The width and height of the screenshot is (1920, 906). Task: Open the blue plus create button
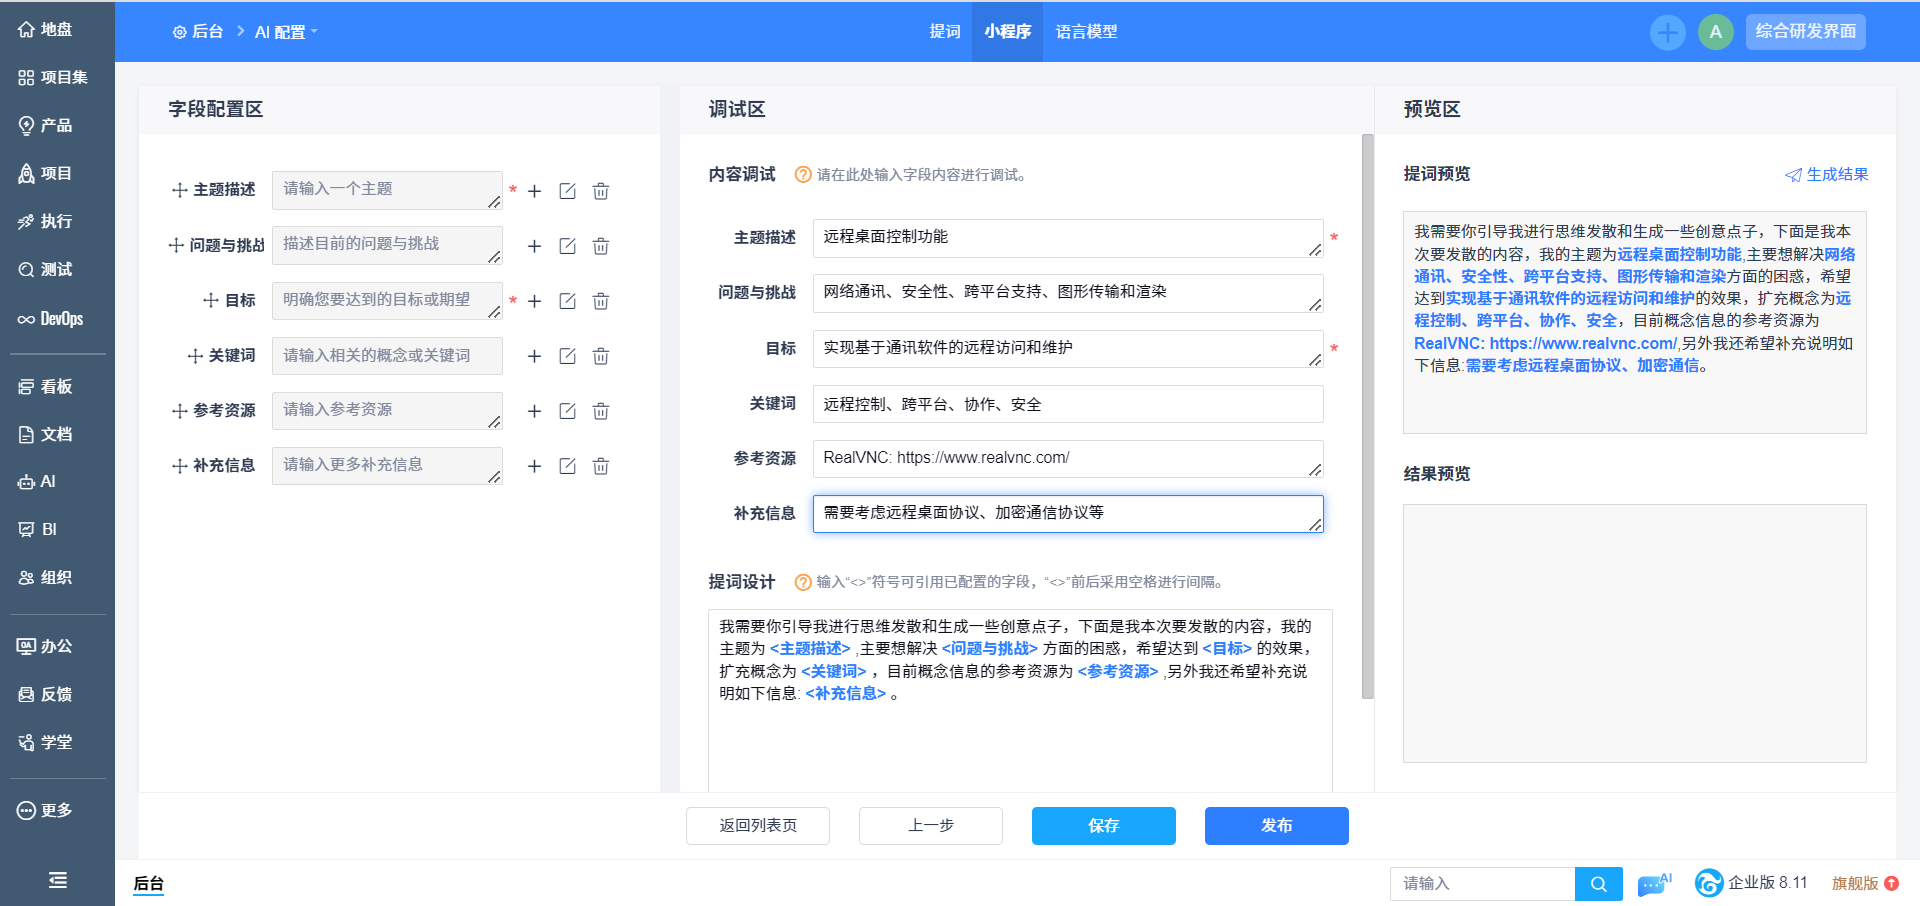pos(1667,32)
